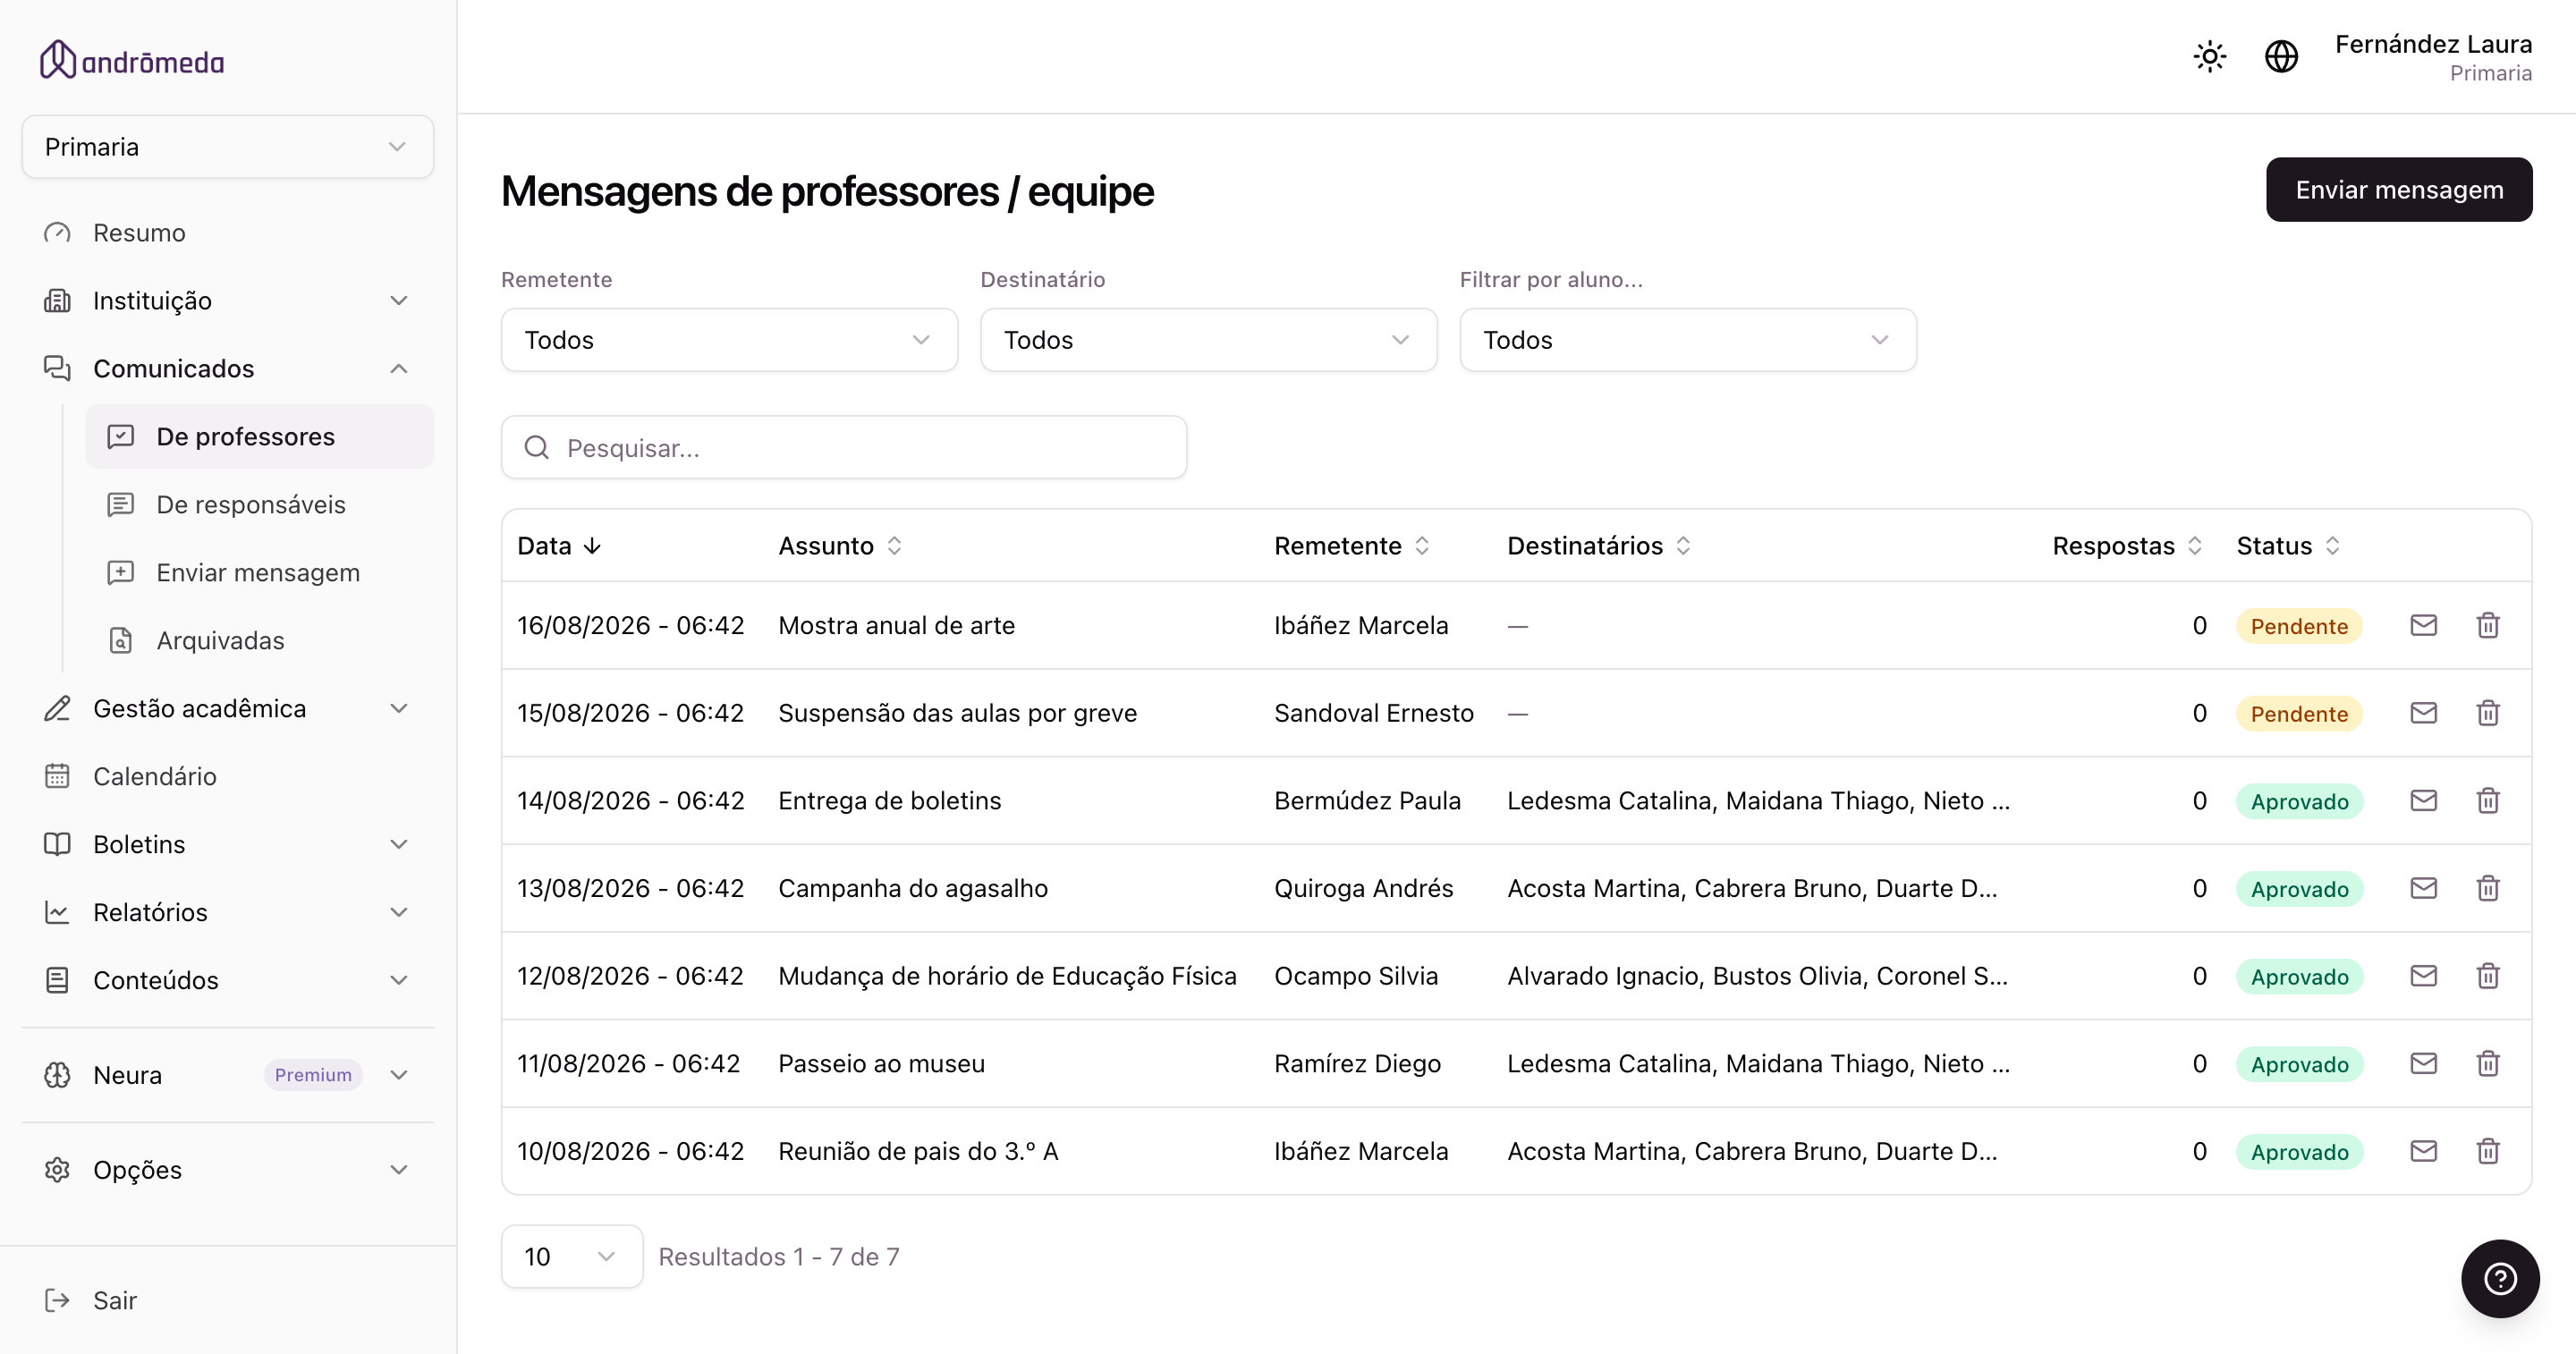Screen dimensions: 2576x1354
Task: Click sender Quiroga Andrés
Action: pos(1363,888)
